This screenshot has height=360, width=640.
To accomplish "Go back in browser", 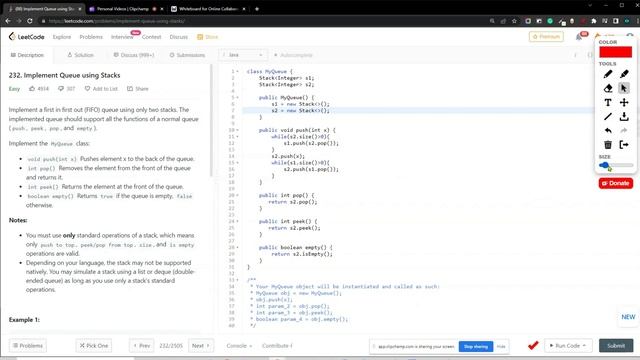I will tap(8, 21).
